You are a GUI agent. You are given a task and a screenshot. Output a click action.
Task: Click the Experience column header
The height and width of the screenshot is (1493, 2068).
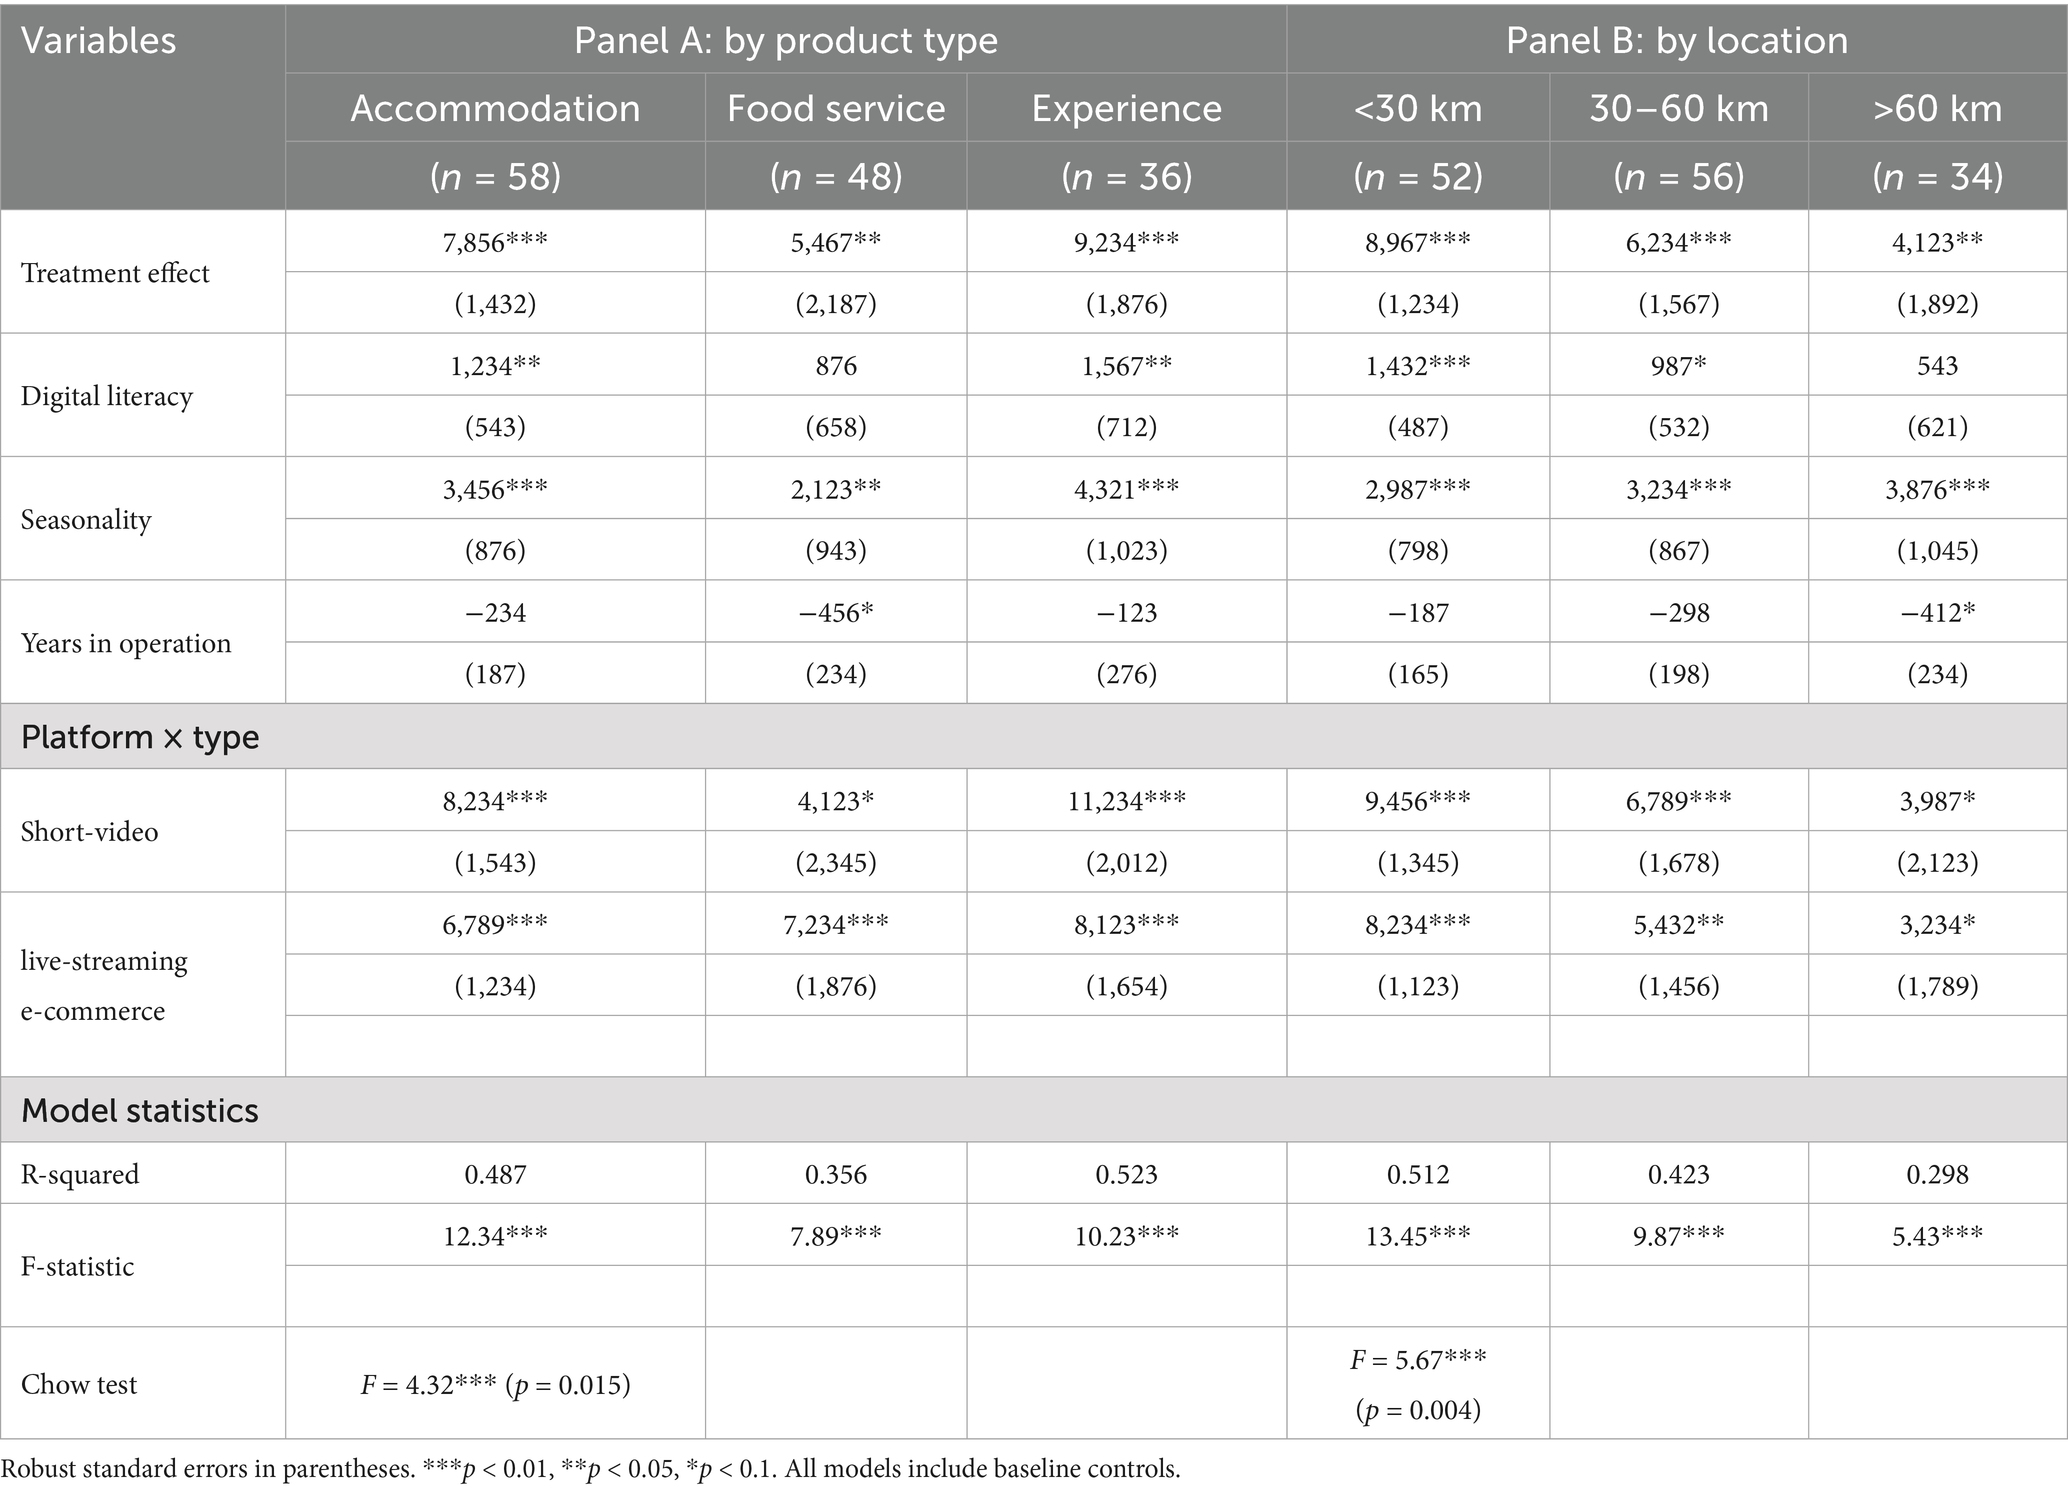coord(1126,108)
